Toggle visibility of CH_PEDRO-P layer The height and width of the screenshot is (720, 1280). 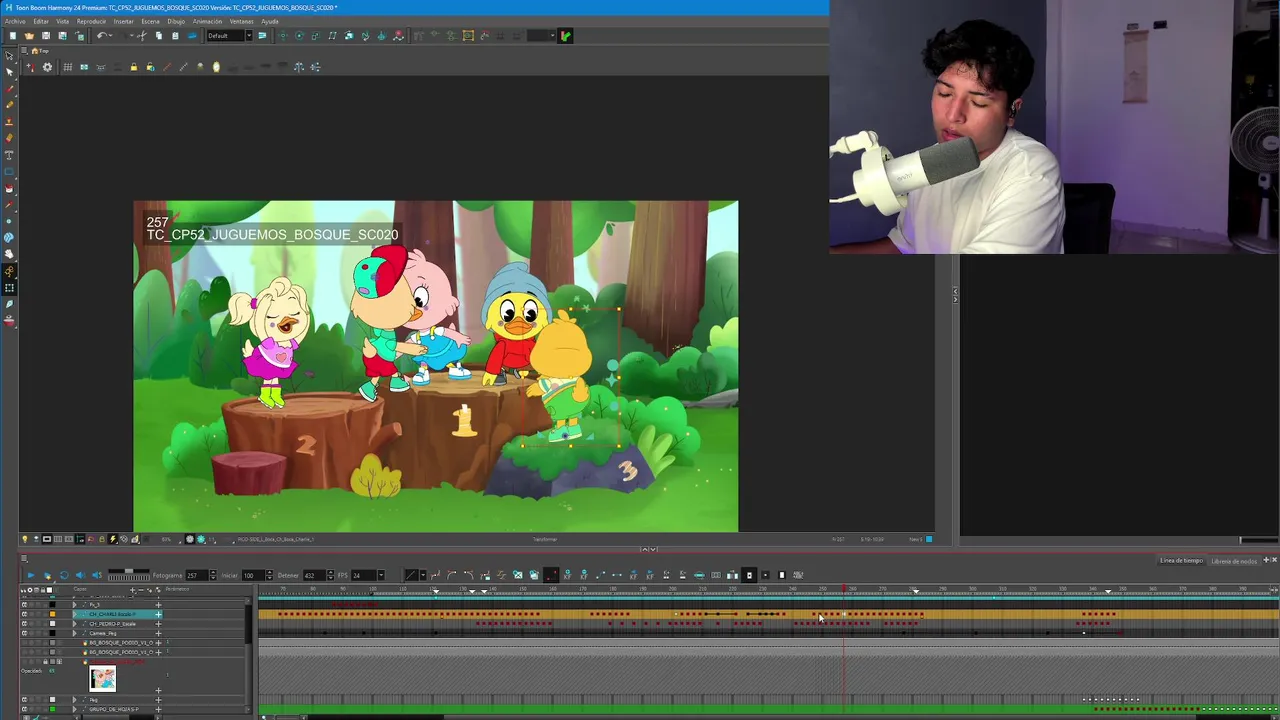point(25,624)
